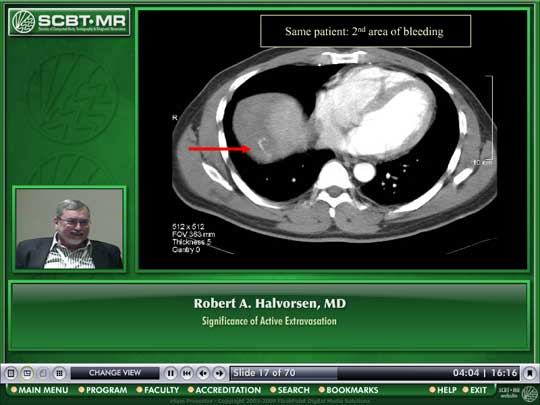Jump back to the first slide
Image resolution: width=540 pixels, height=405 pixels.
187,373
